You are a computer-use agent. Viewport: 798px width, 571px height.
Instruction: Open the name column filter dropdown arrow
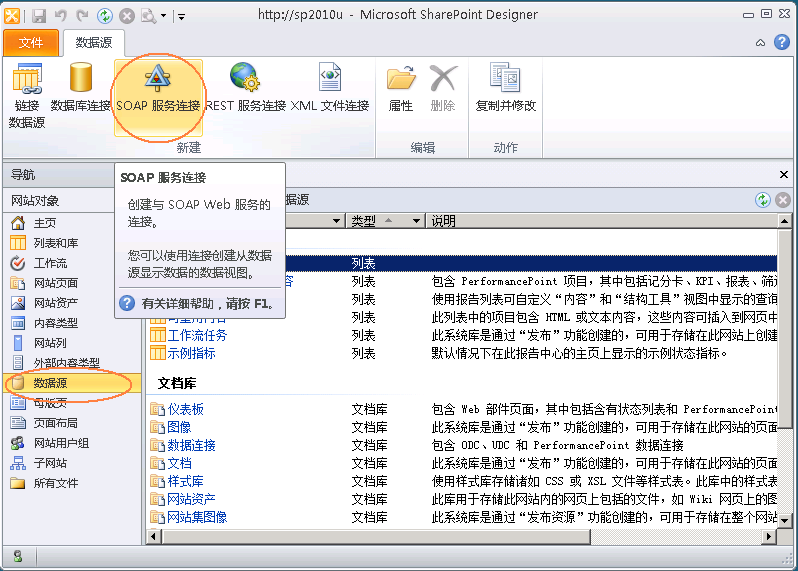pos(336,221)
